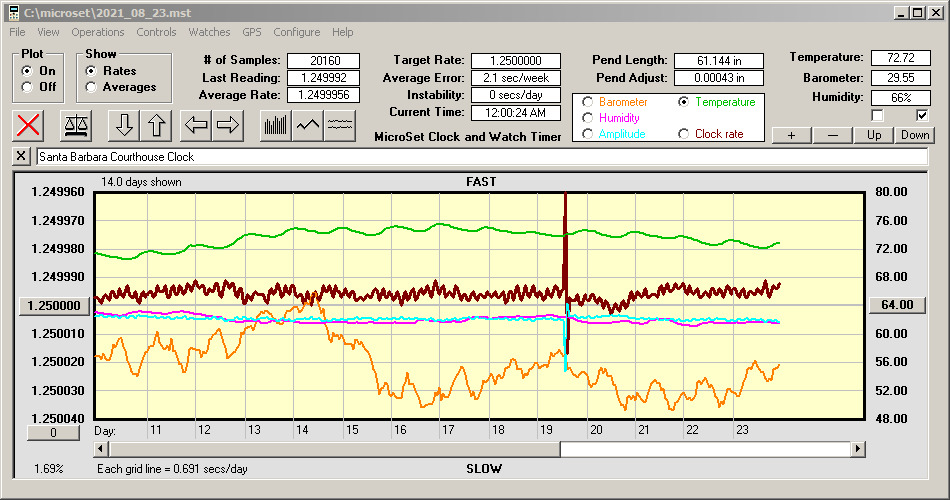Set Plot to Off

[x=27, y=87]
